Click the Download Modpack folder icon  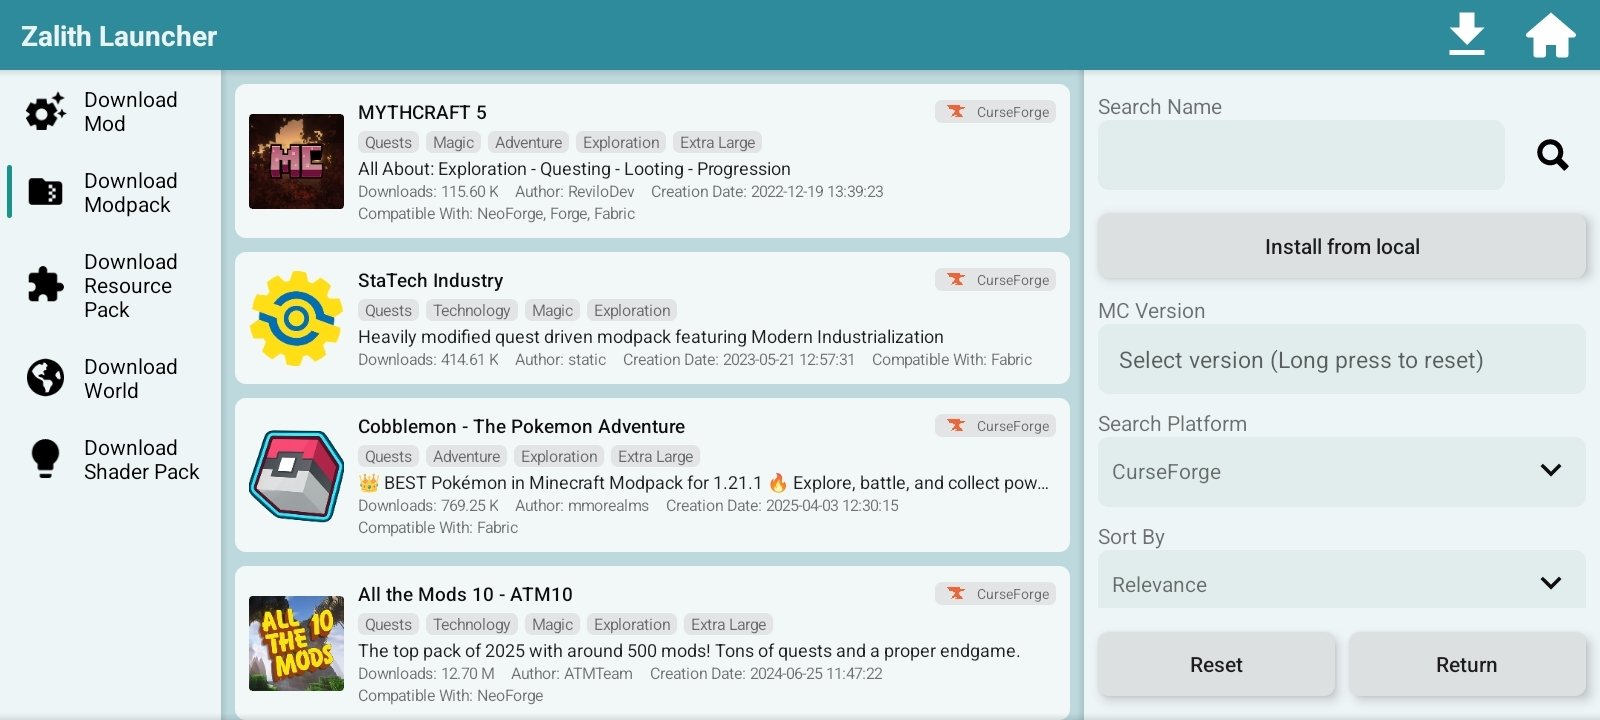[x=45, y=192]
